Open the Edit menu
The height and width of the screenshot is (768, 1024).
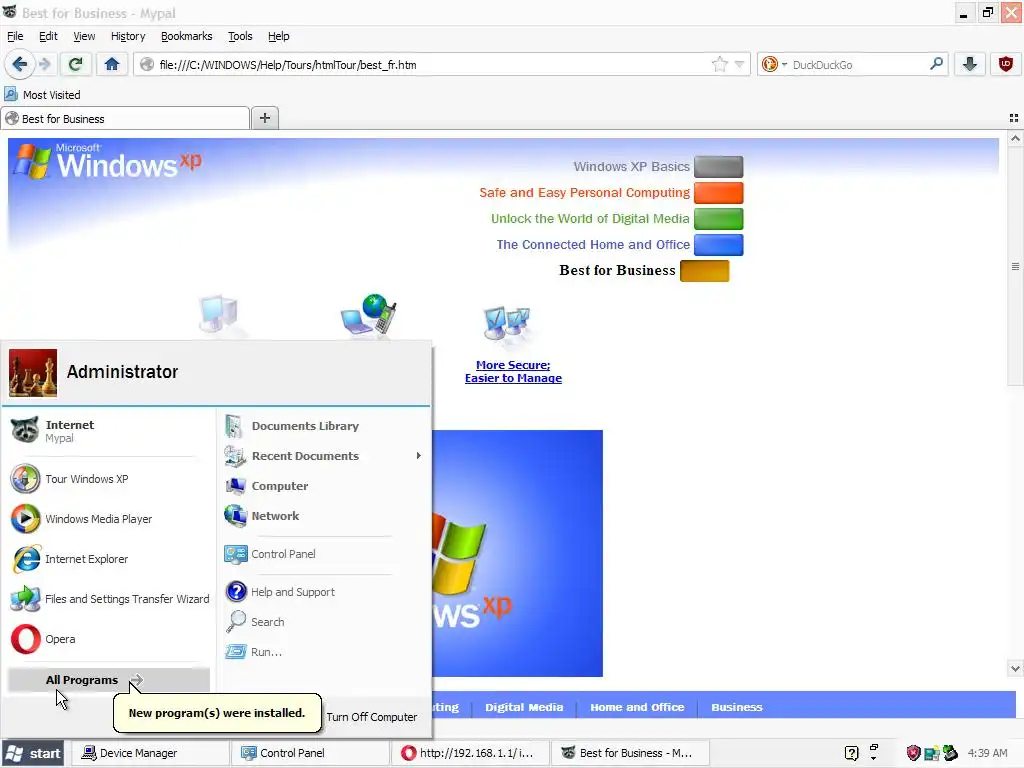[48, 36]
